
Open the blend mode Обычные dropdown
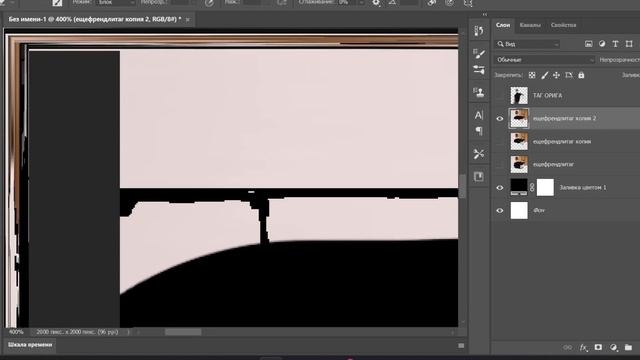544,60
